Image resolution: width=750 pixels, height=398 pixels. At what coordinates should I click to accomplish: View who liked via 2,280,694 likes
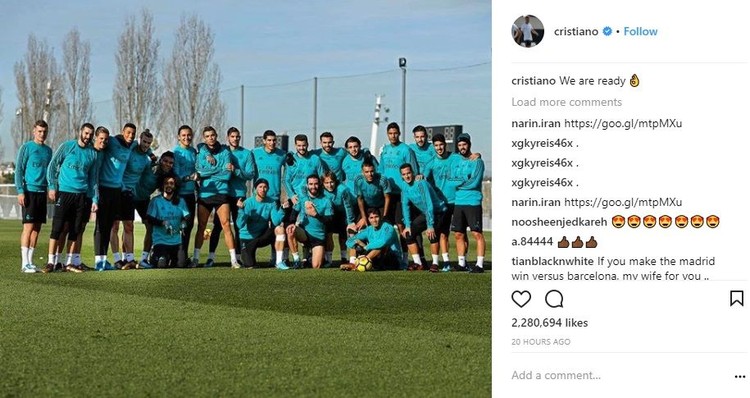tap(550, 323)
